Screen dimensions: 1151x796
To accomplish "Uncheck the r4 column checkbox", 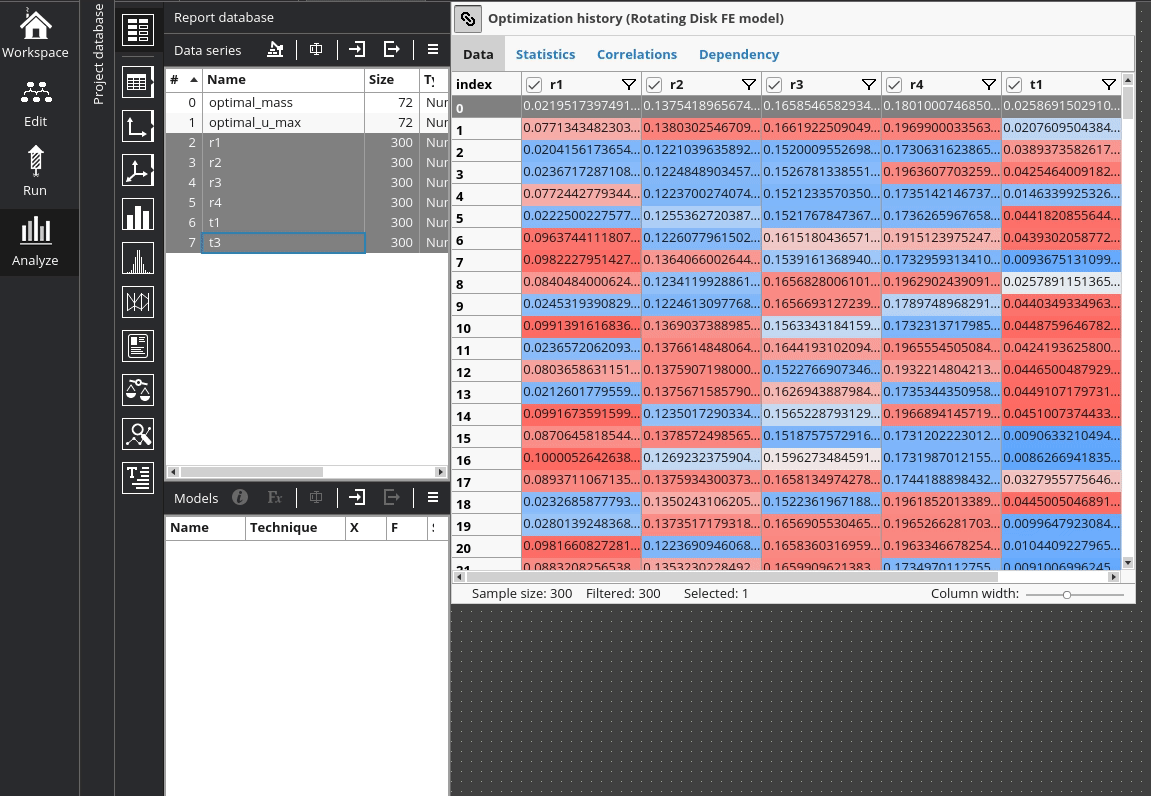I will coord(893,85).
